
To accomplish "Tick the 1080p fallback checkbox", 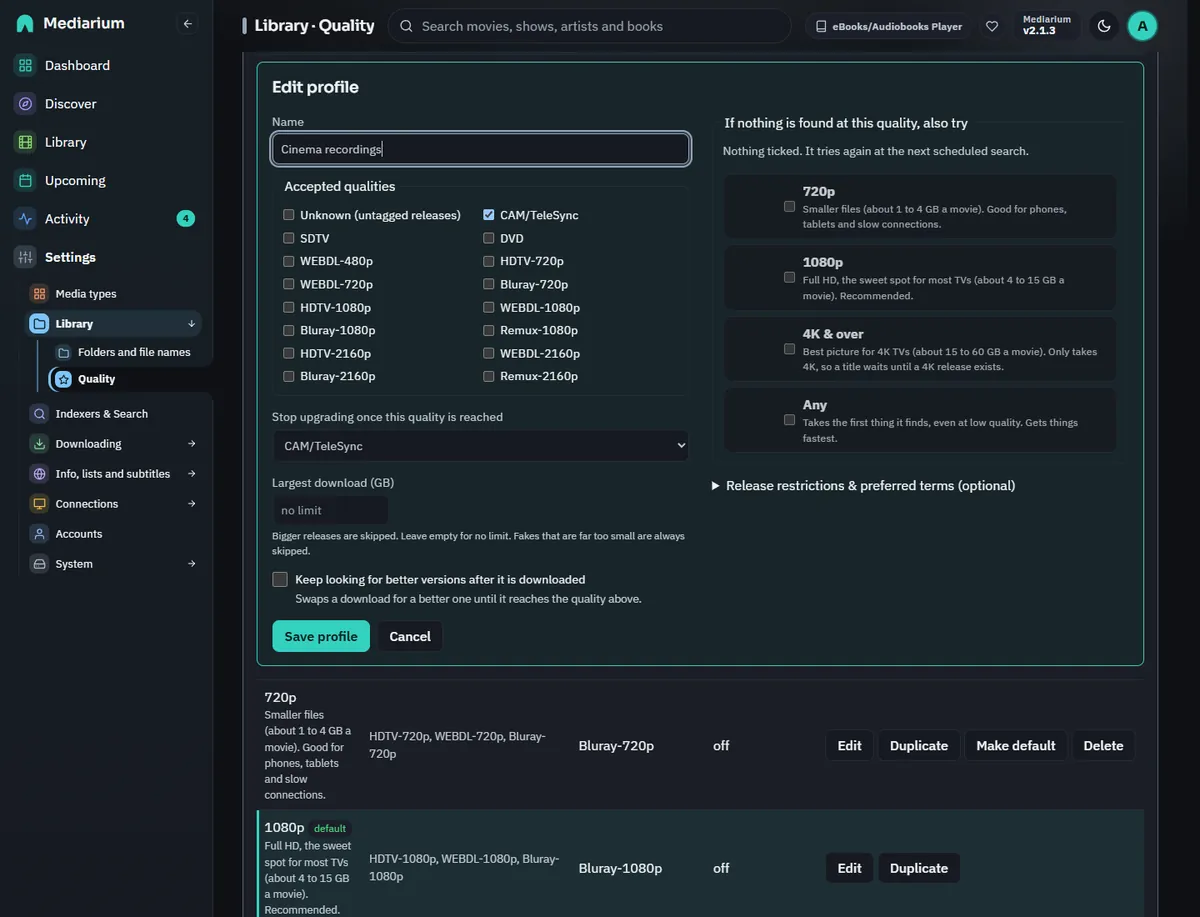I will coord(790,277).
